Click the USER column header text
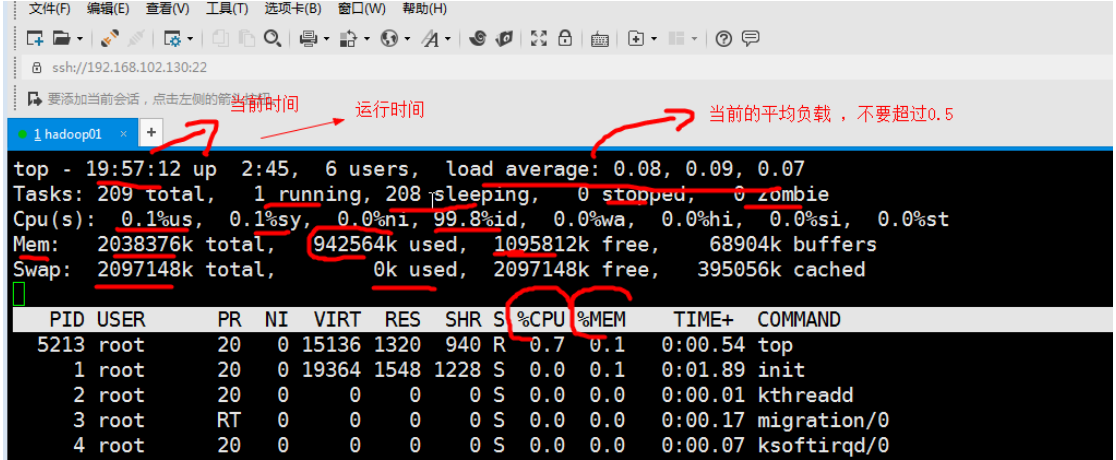The width and height of the screenshot is (1116, 460). point(121,319)
